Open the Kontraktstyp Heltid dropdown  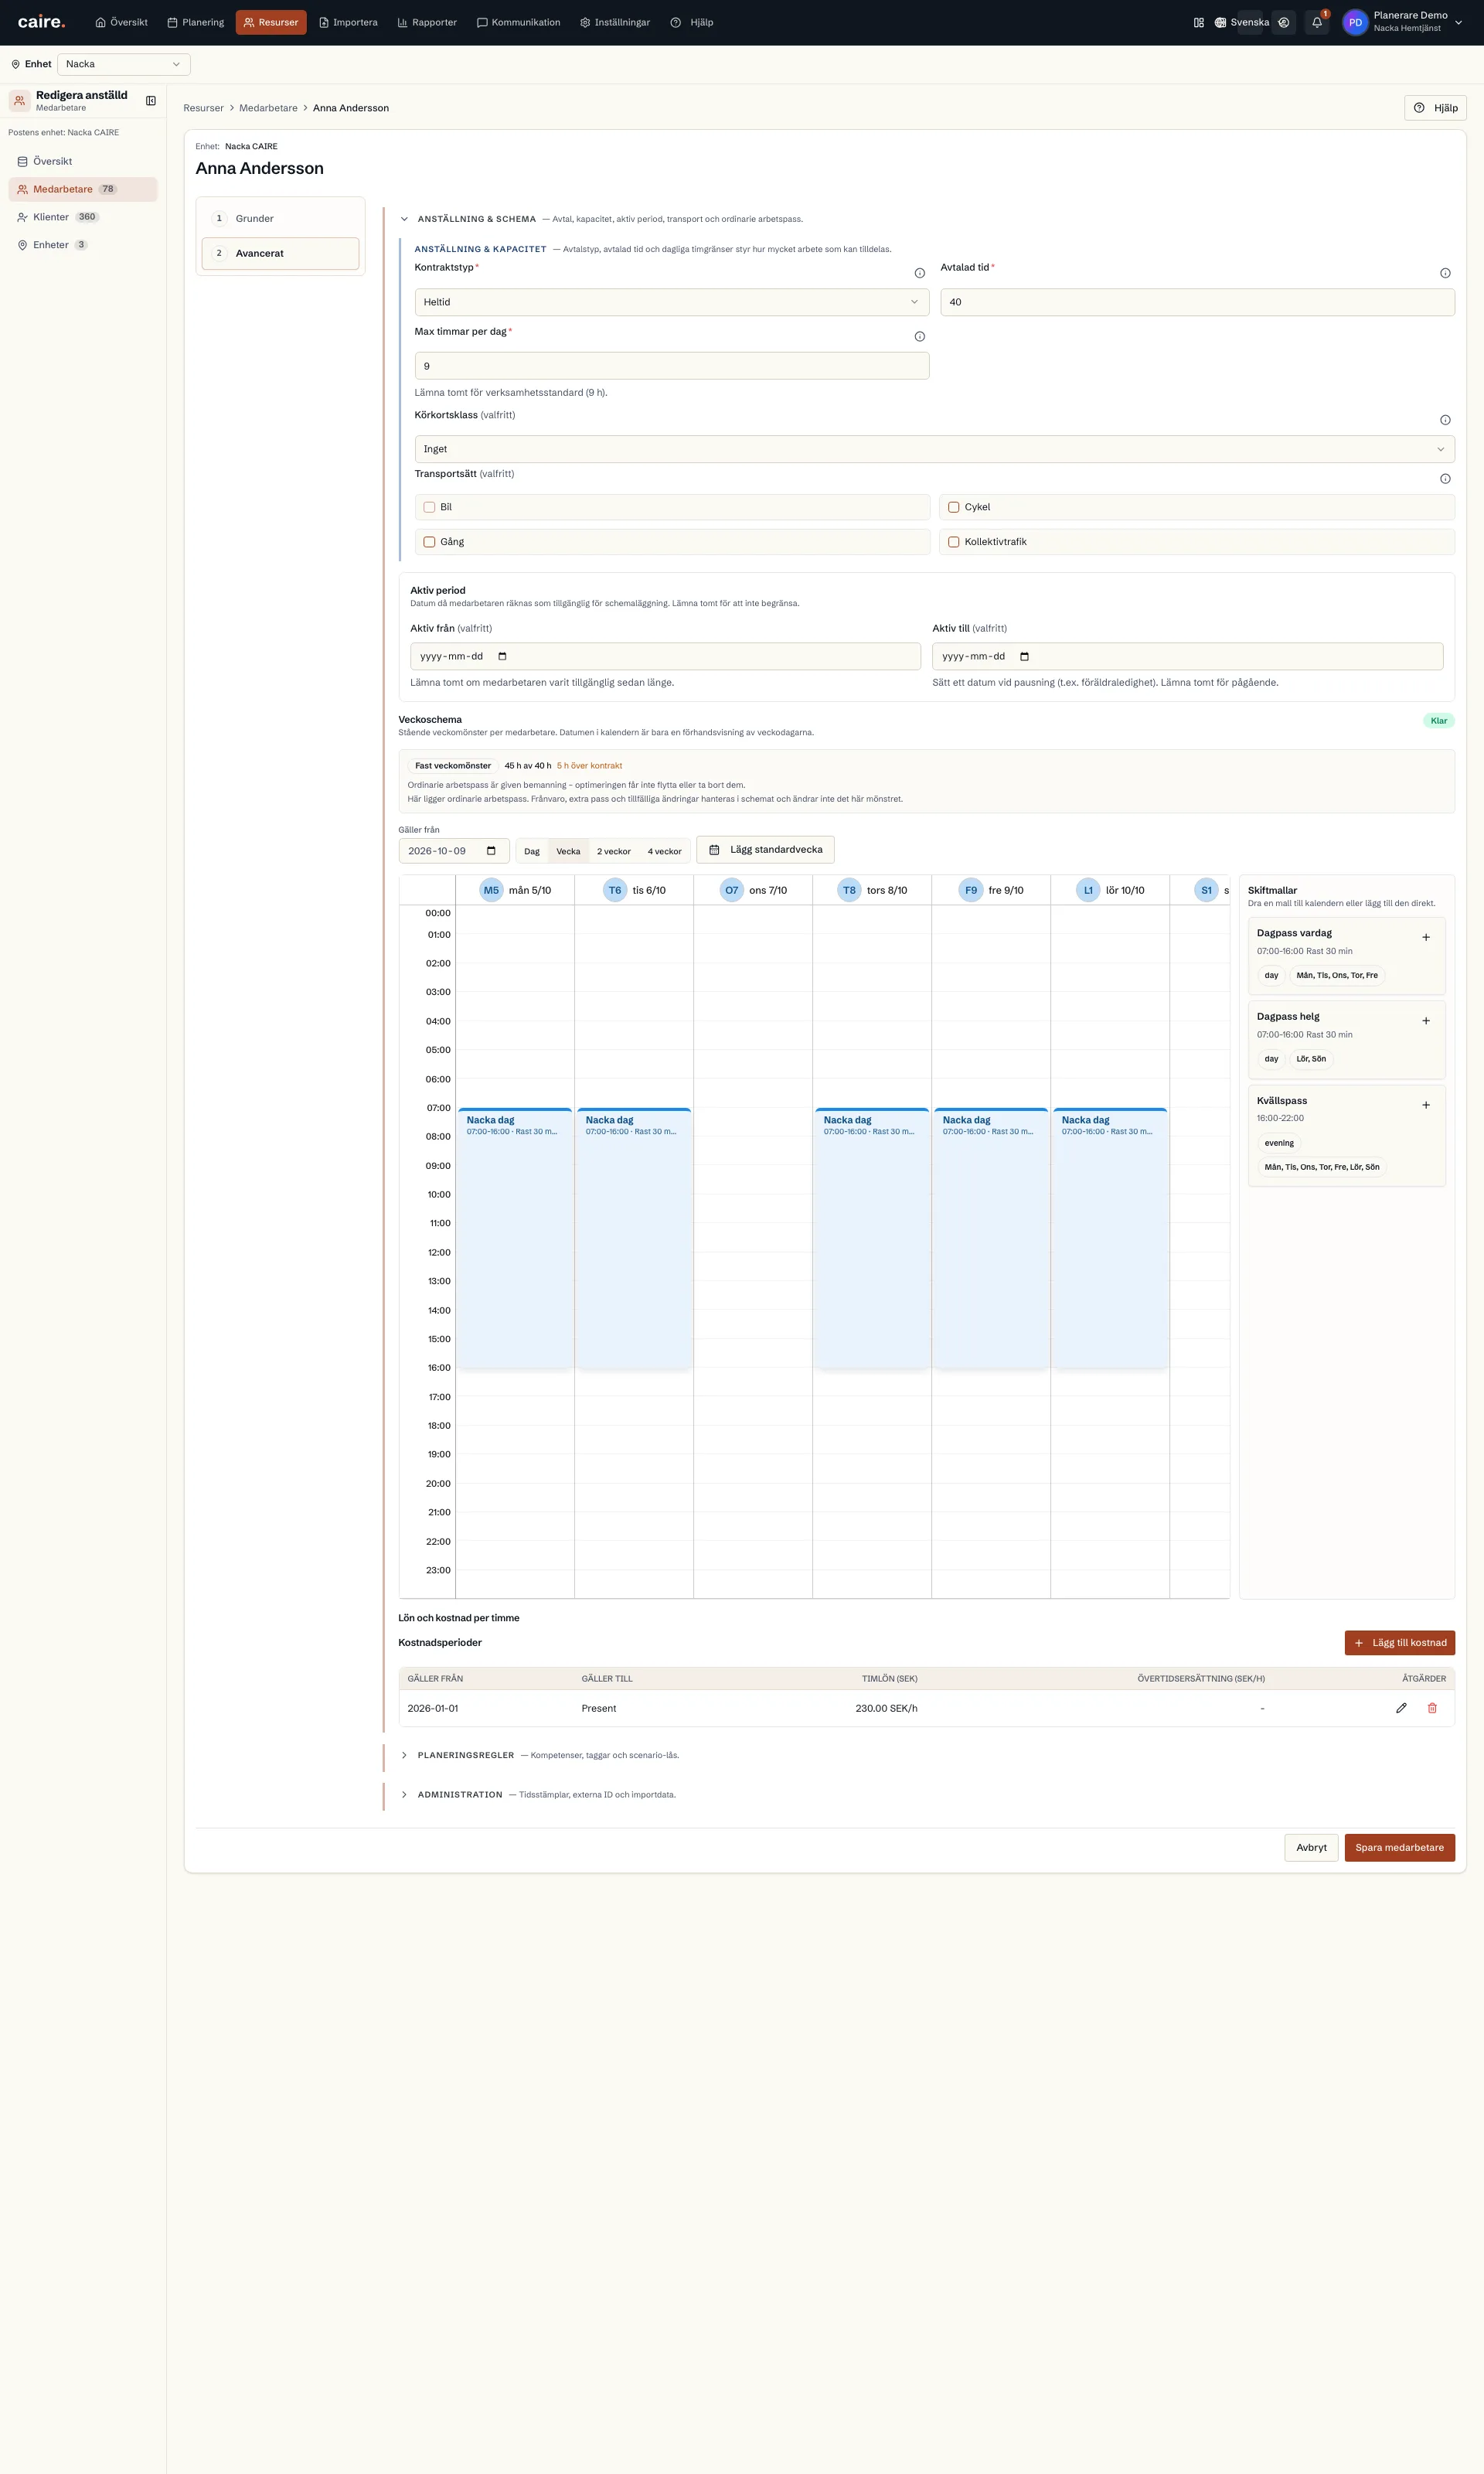(671, 302)
